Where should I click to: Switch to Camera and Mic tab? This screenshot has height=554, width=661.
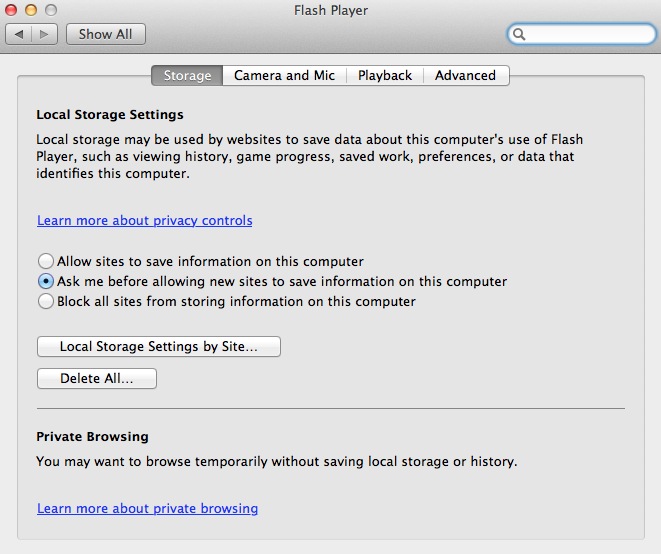(x=285, y=75)
